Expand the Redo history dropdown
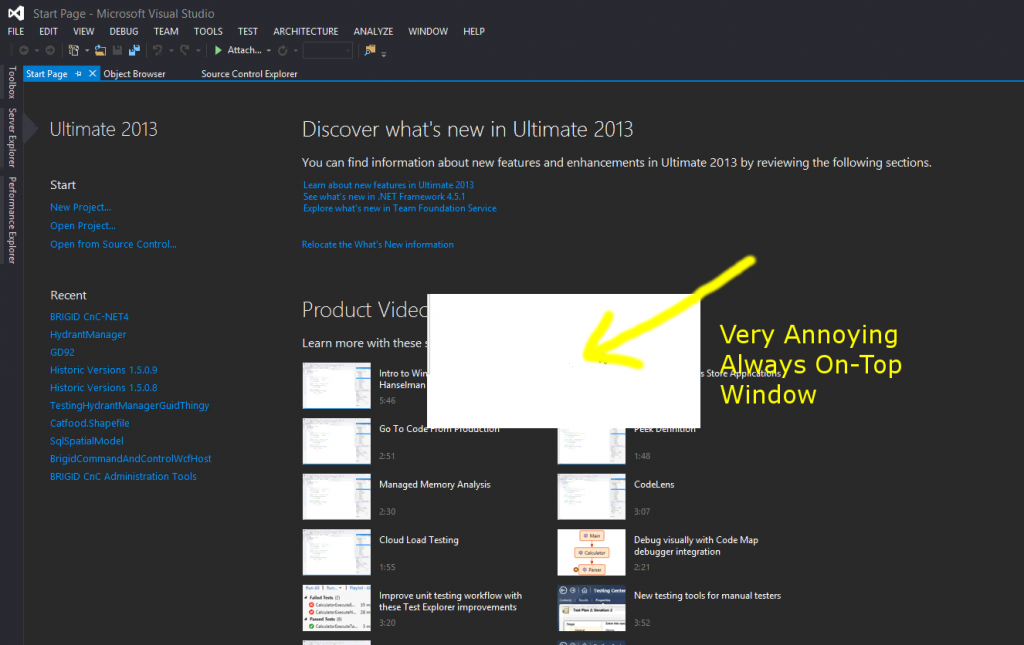 [x=198, y=50]
